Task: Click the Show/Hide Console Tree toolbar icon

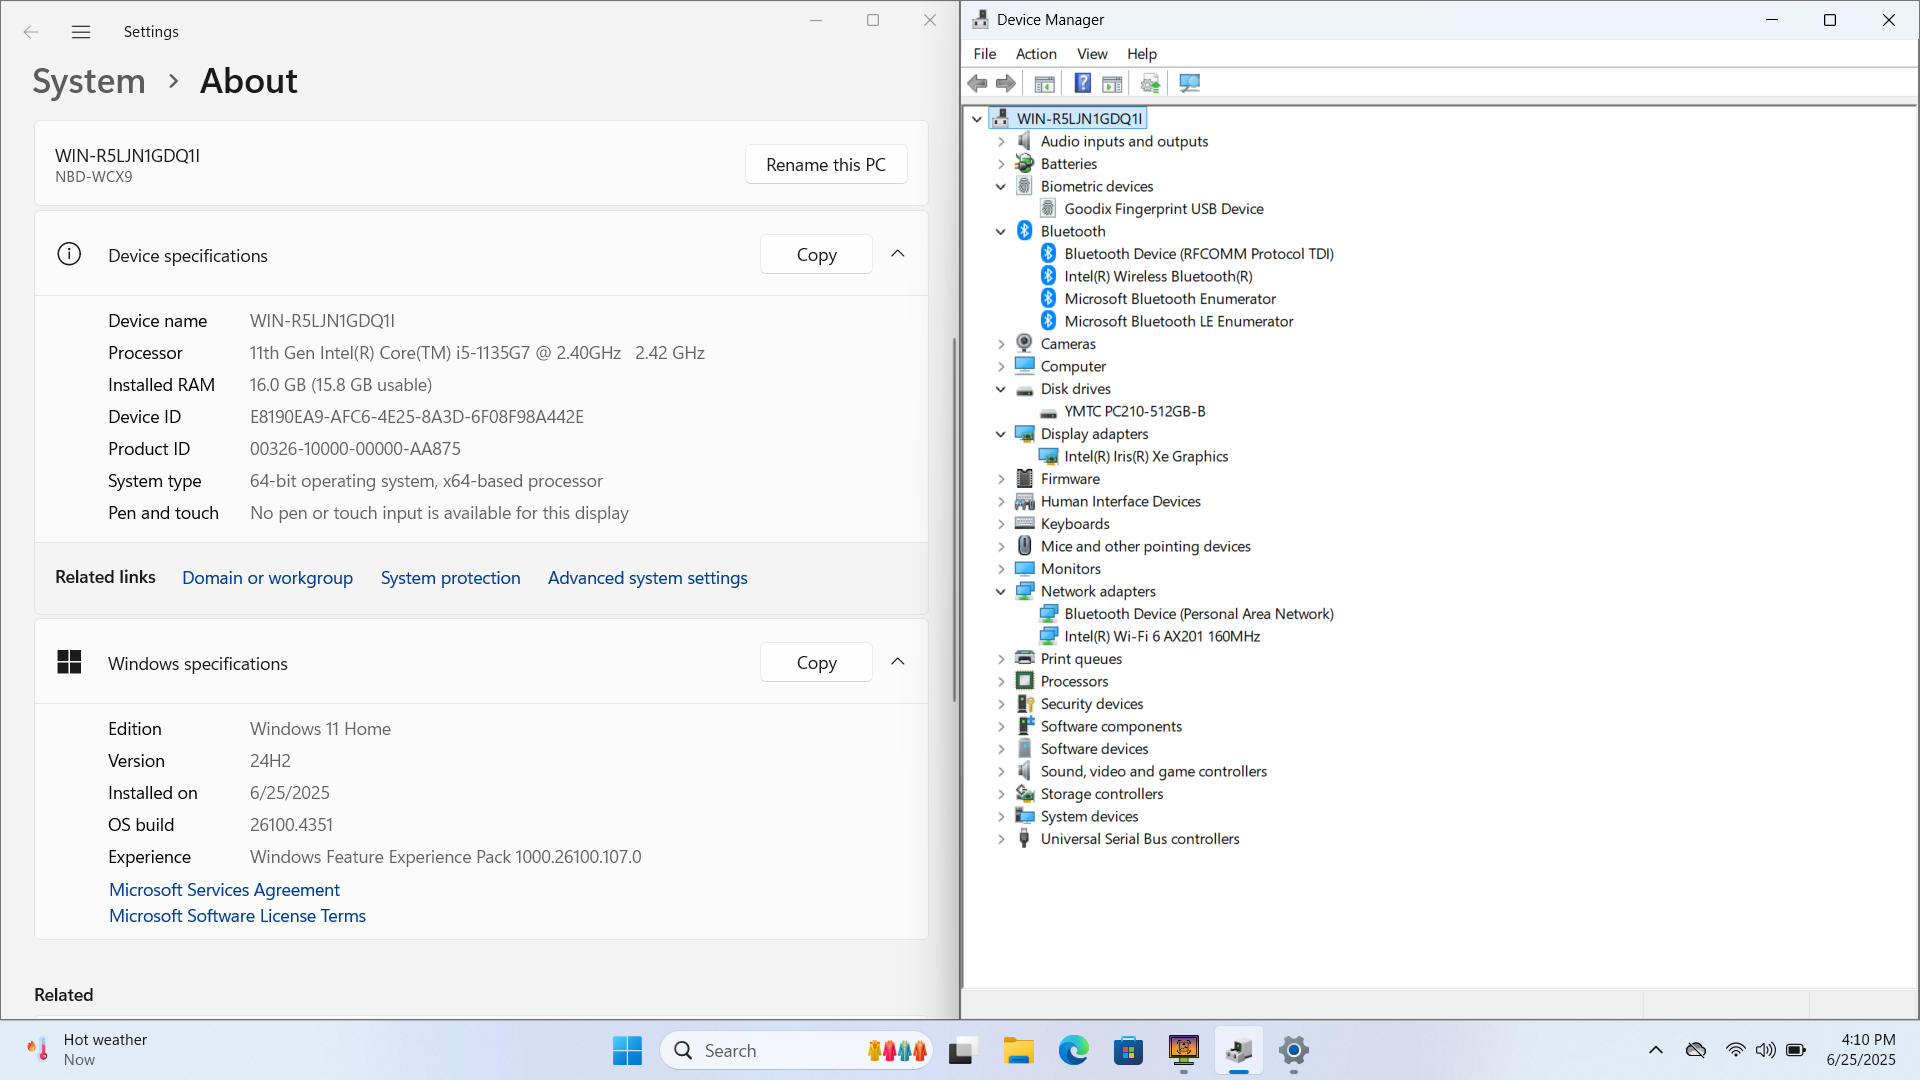Action: tap(1044, 83)
